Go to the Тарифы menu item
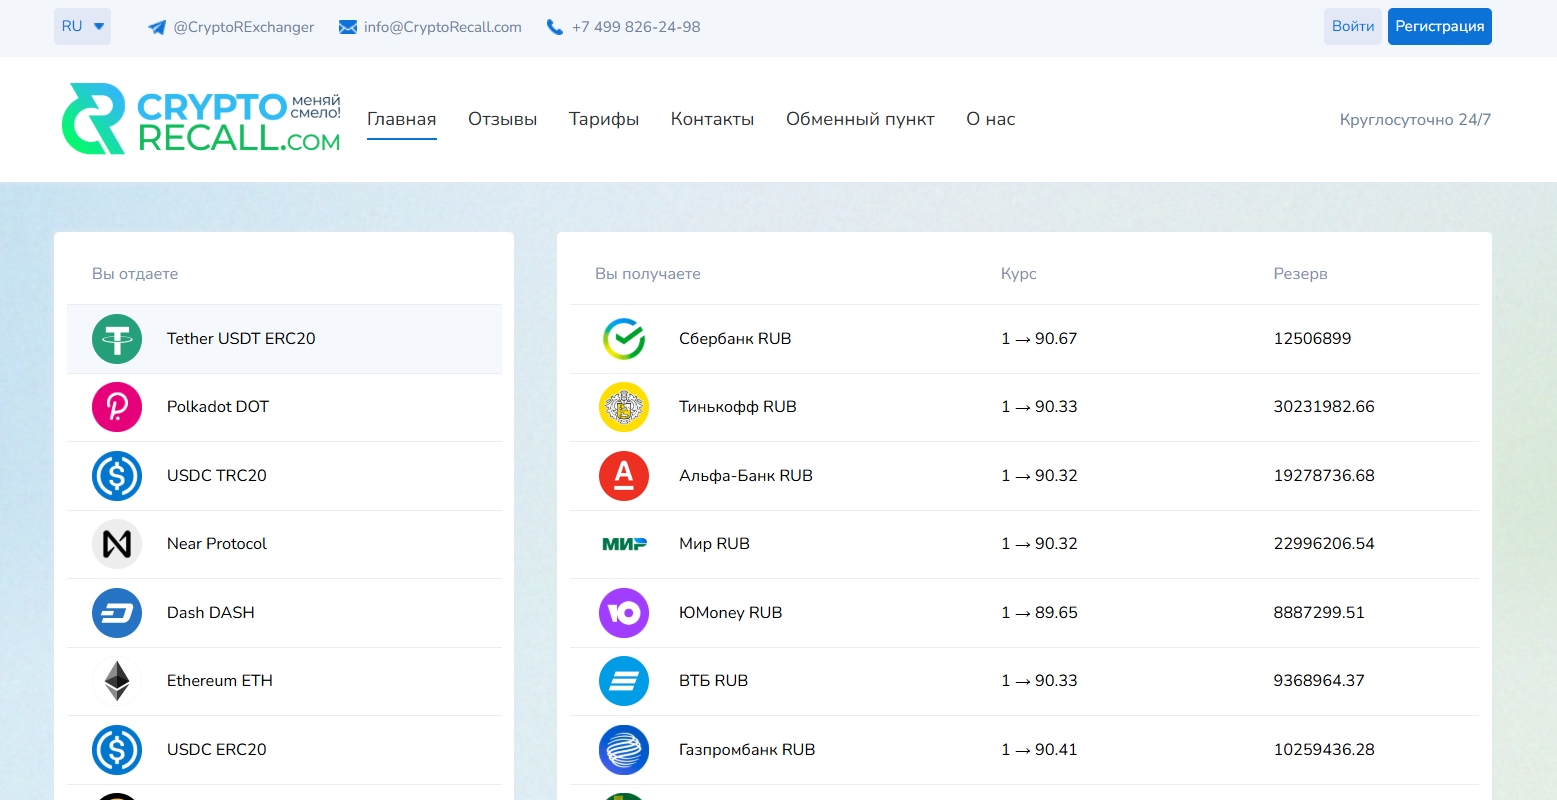Image resolution: width=1557 pixels, height=800 pixels. coord(604,119)
